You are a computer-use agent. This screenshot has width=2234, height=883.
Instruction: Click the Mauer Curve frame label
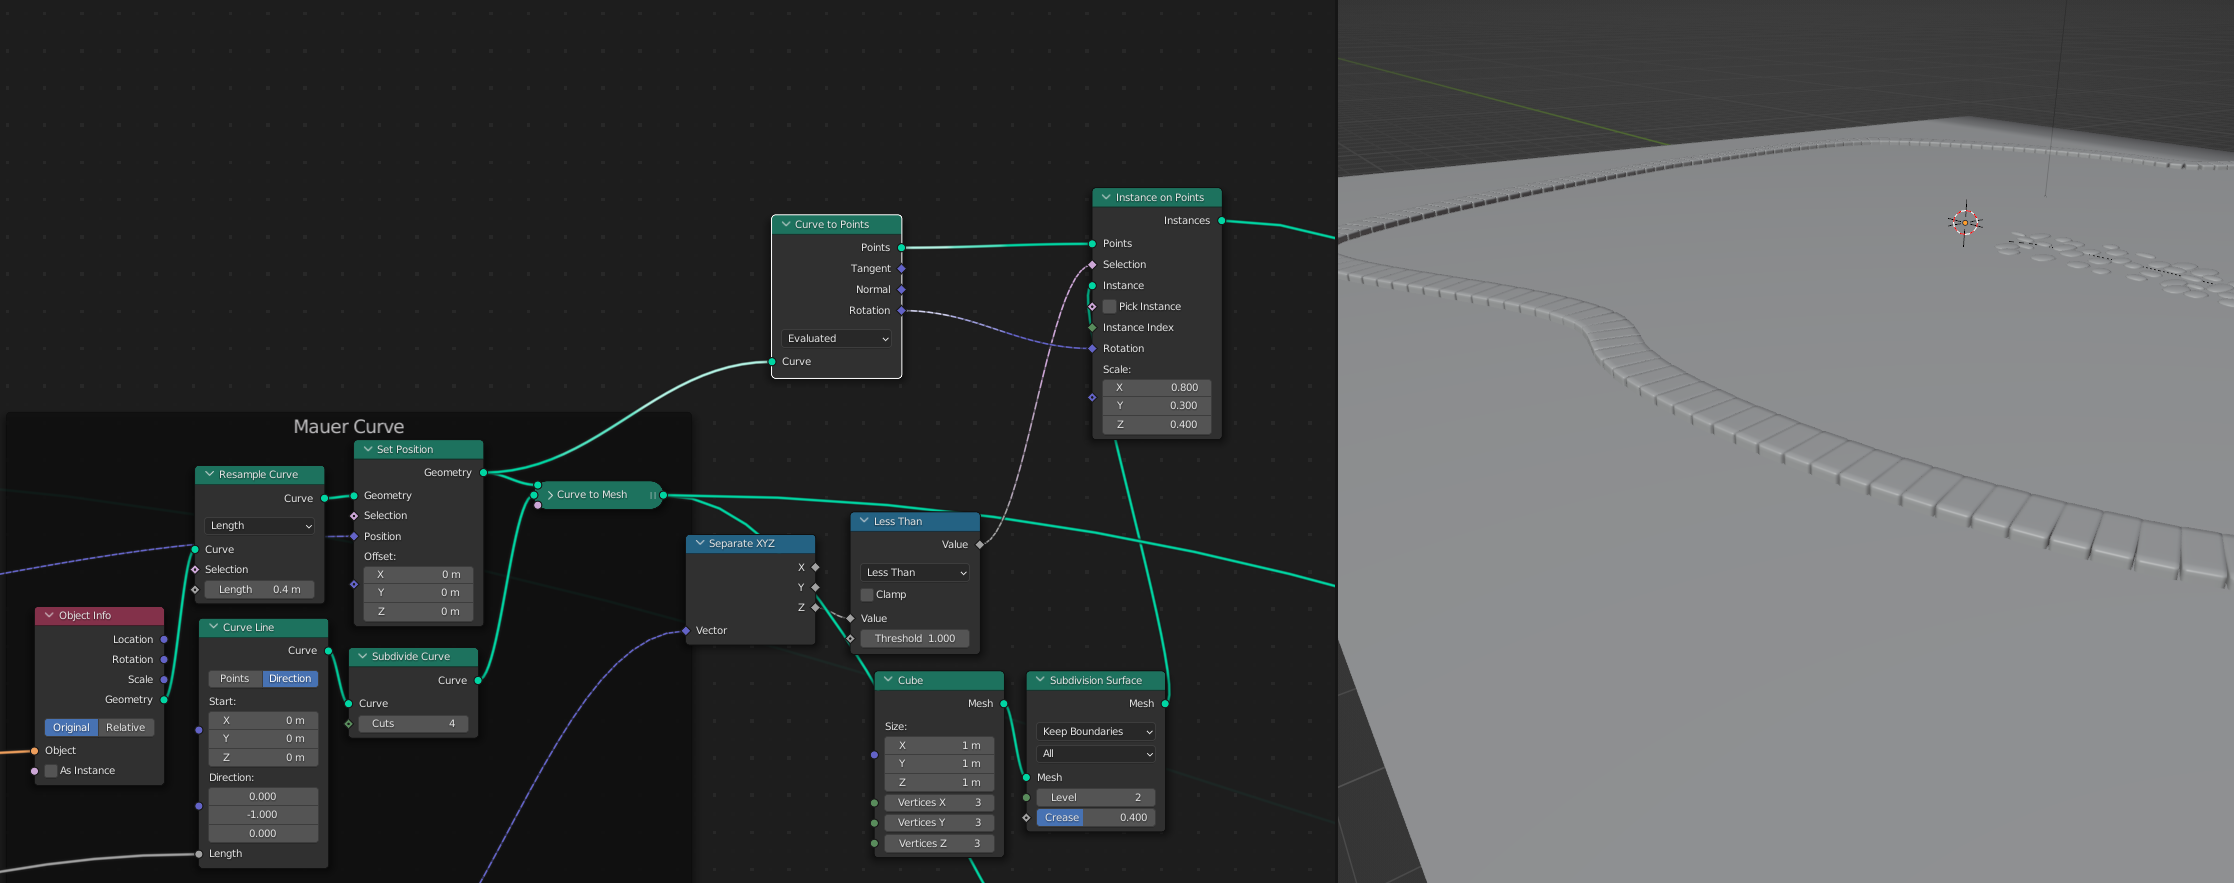pos(348,427)
